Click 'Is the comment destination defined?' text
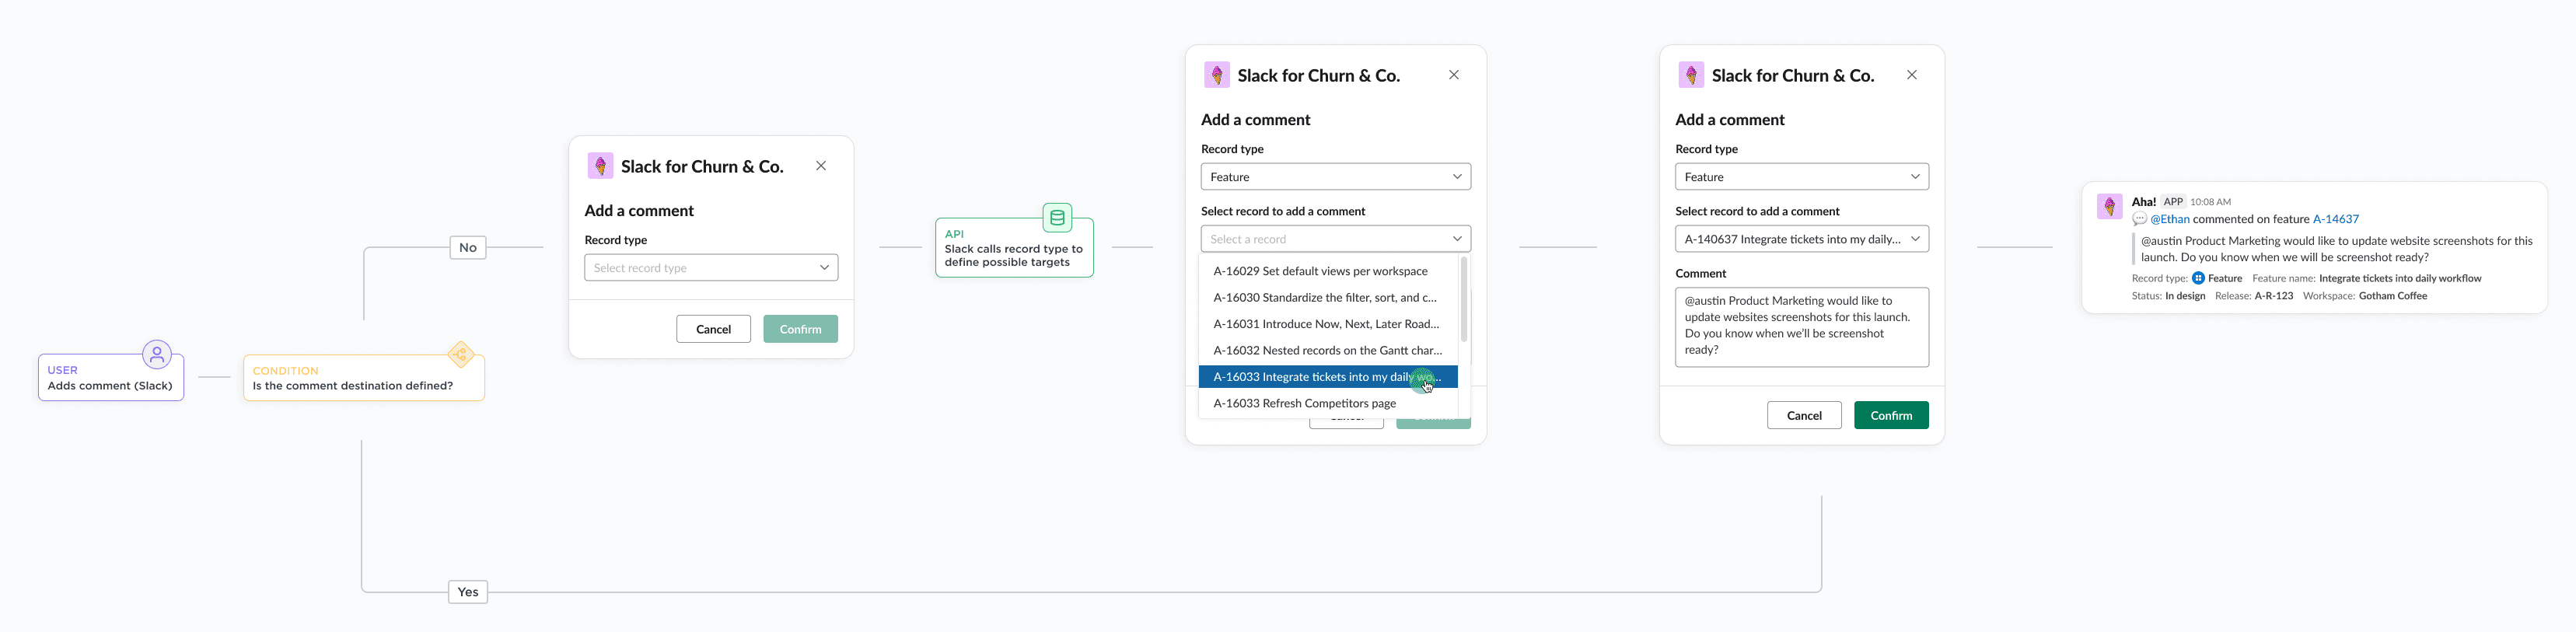Viewport: 2576px width, 632px height. coord(352,386)
